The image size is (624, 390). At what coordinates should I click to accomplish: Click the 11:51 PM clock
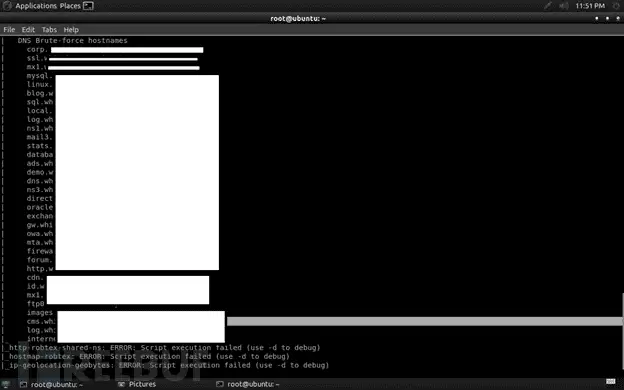click(x=590, y=6)
